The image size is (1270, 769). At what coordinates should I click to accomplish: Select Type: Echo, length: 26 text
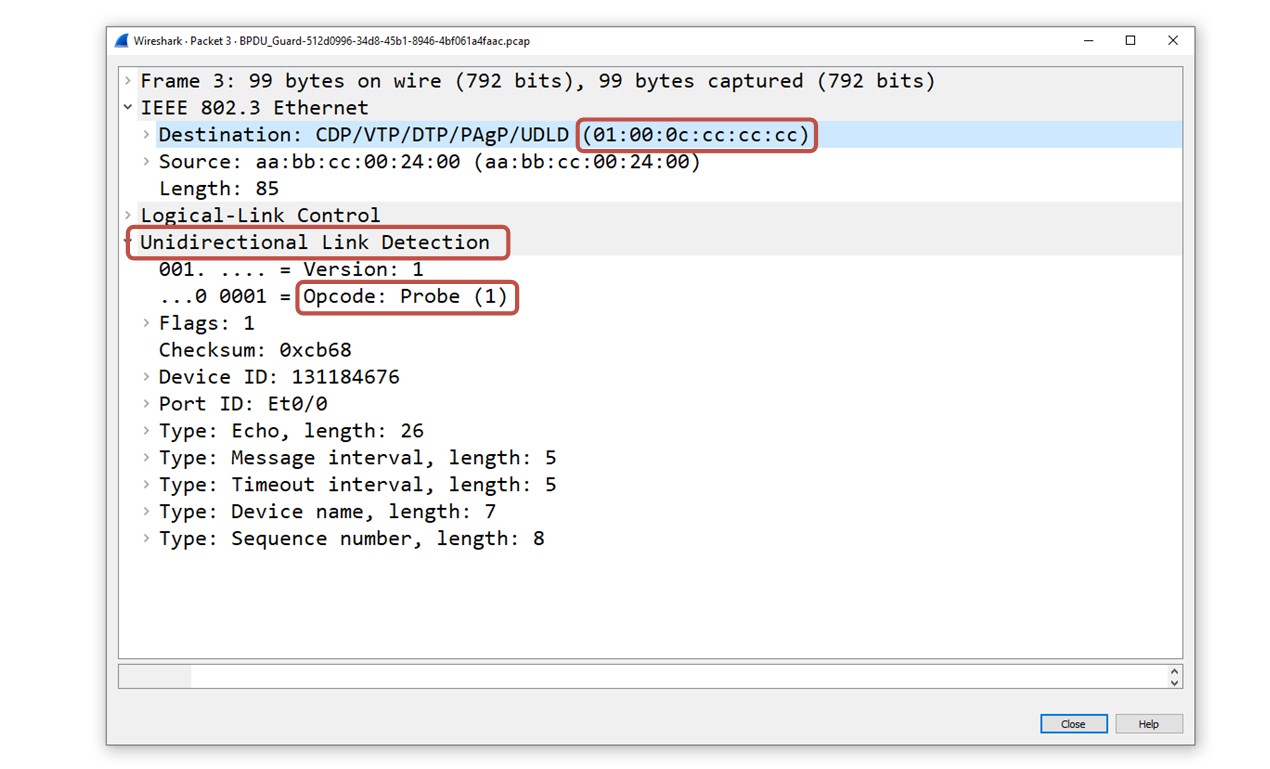pyautogui.click(x=291, y=431)
